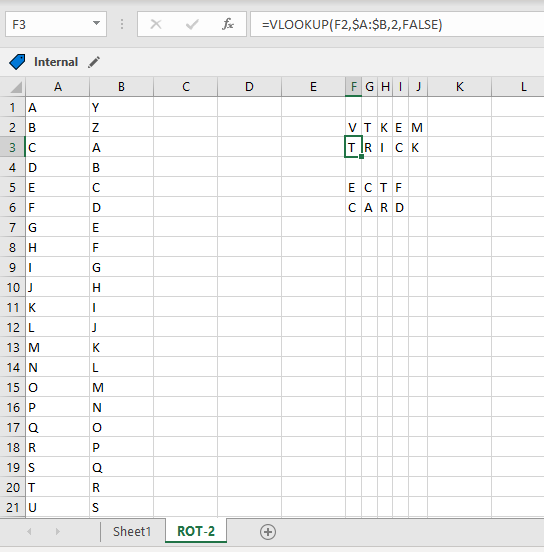Image resolution: width=544 pixels, height=552 pixels.
Task: Click the Internal label text
Action: (56, 62)
